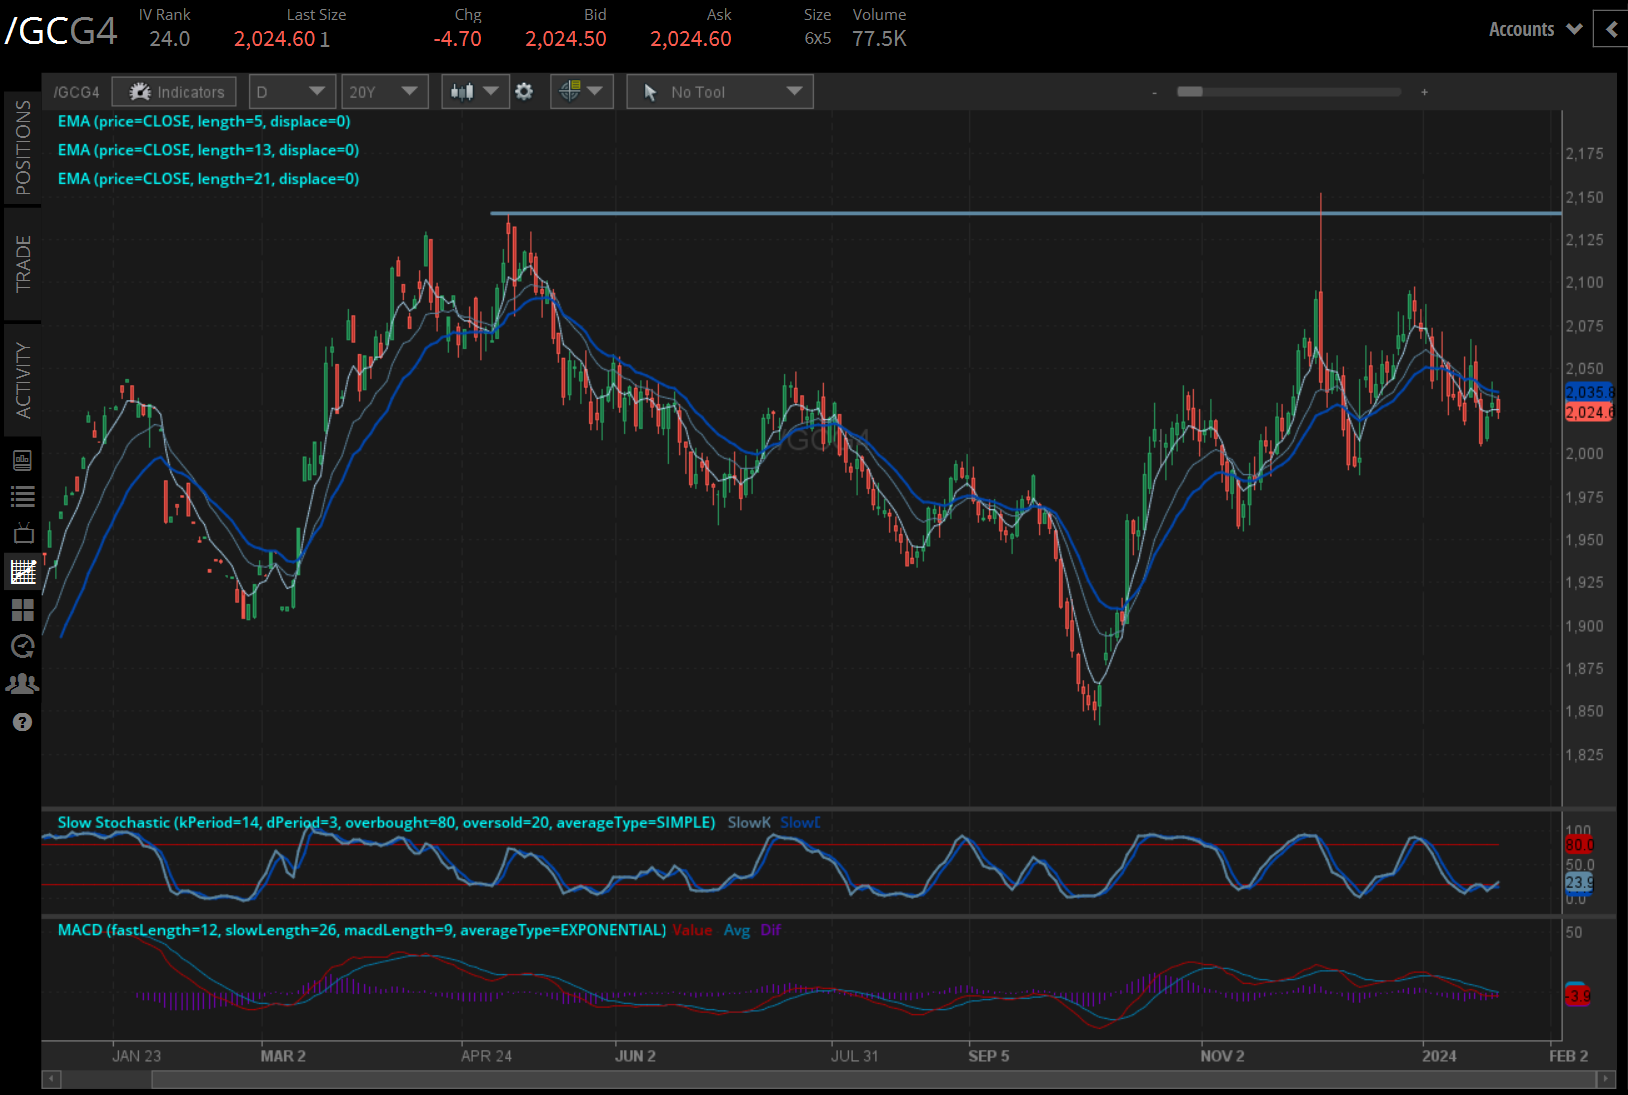Click the people community icon
Screen dimensions: 1628x1095
point(22,684)
